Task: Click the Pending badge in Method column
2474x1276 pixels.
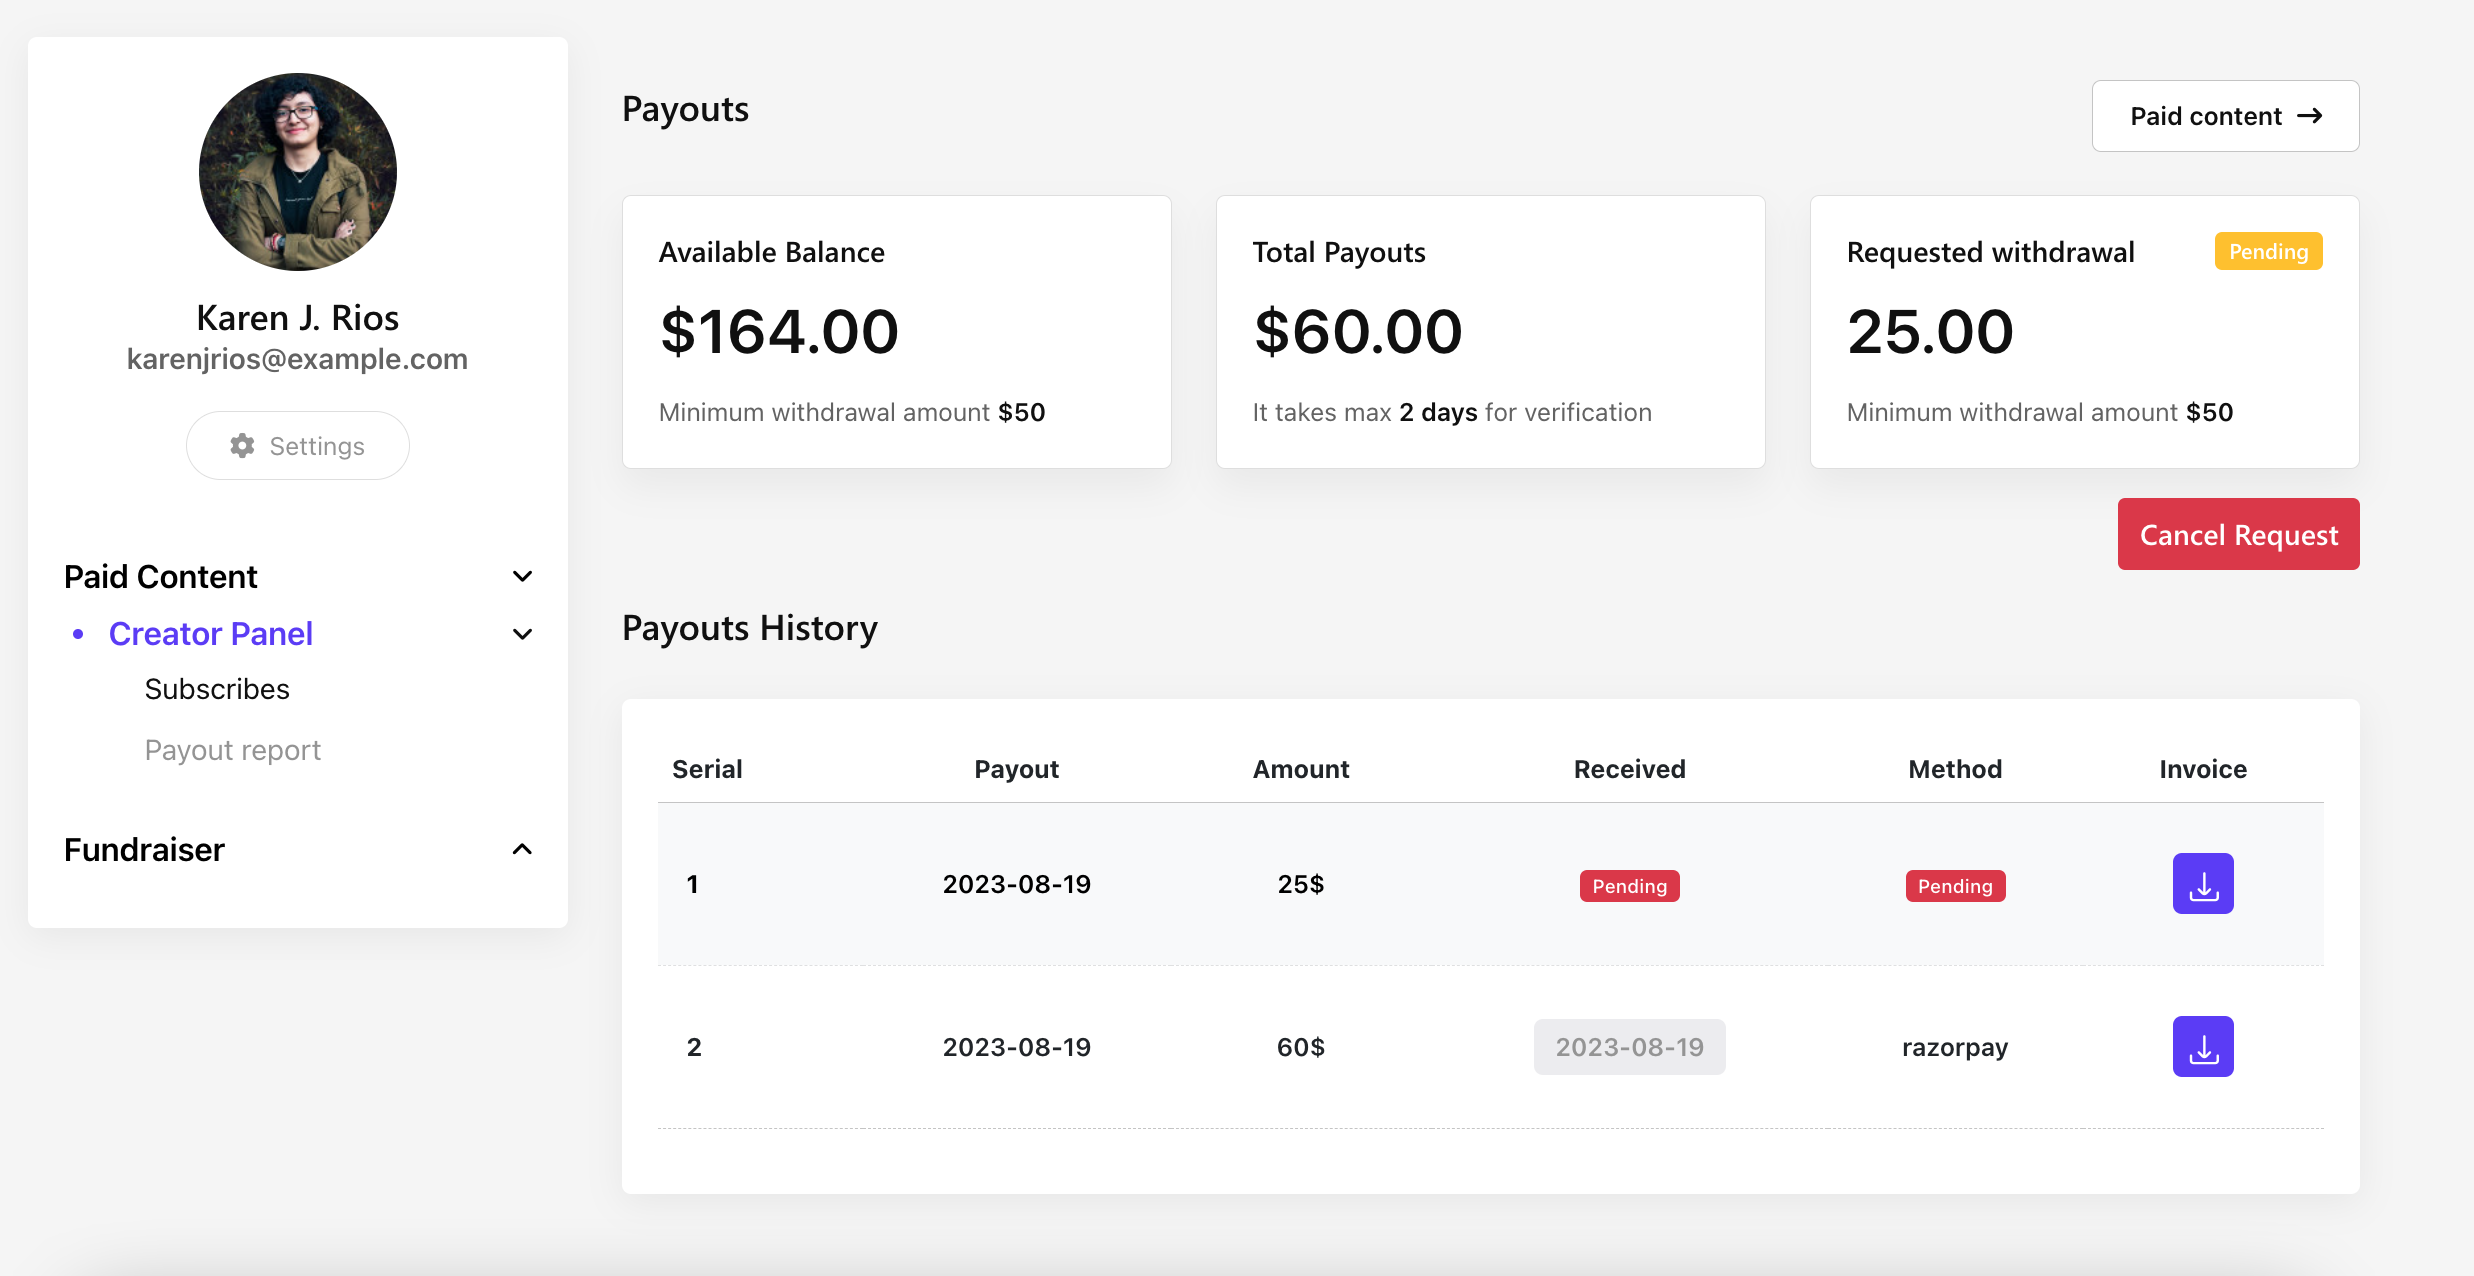Action: click(1955, 886)
